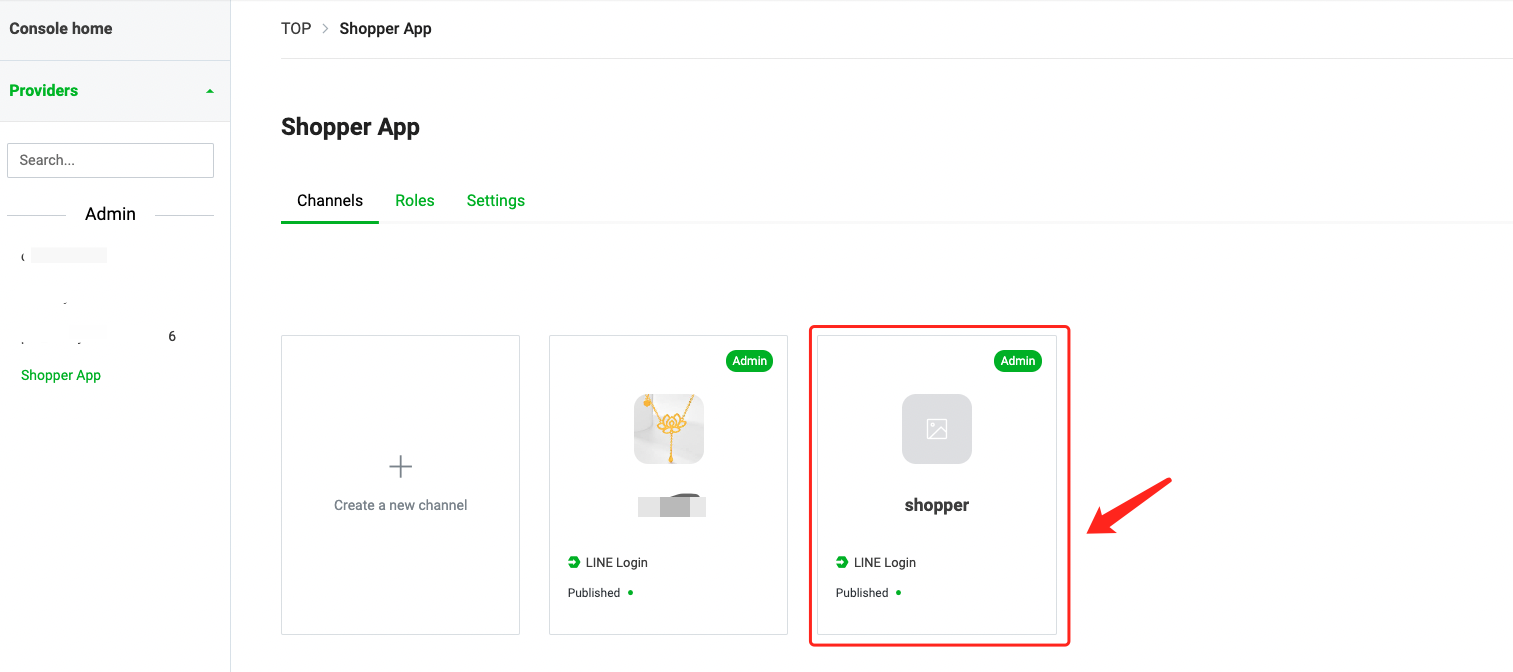Select the Admin badge on the necklace channel
This screenshot has width=1513, height=672.
[x=749, y=361]
